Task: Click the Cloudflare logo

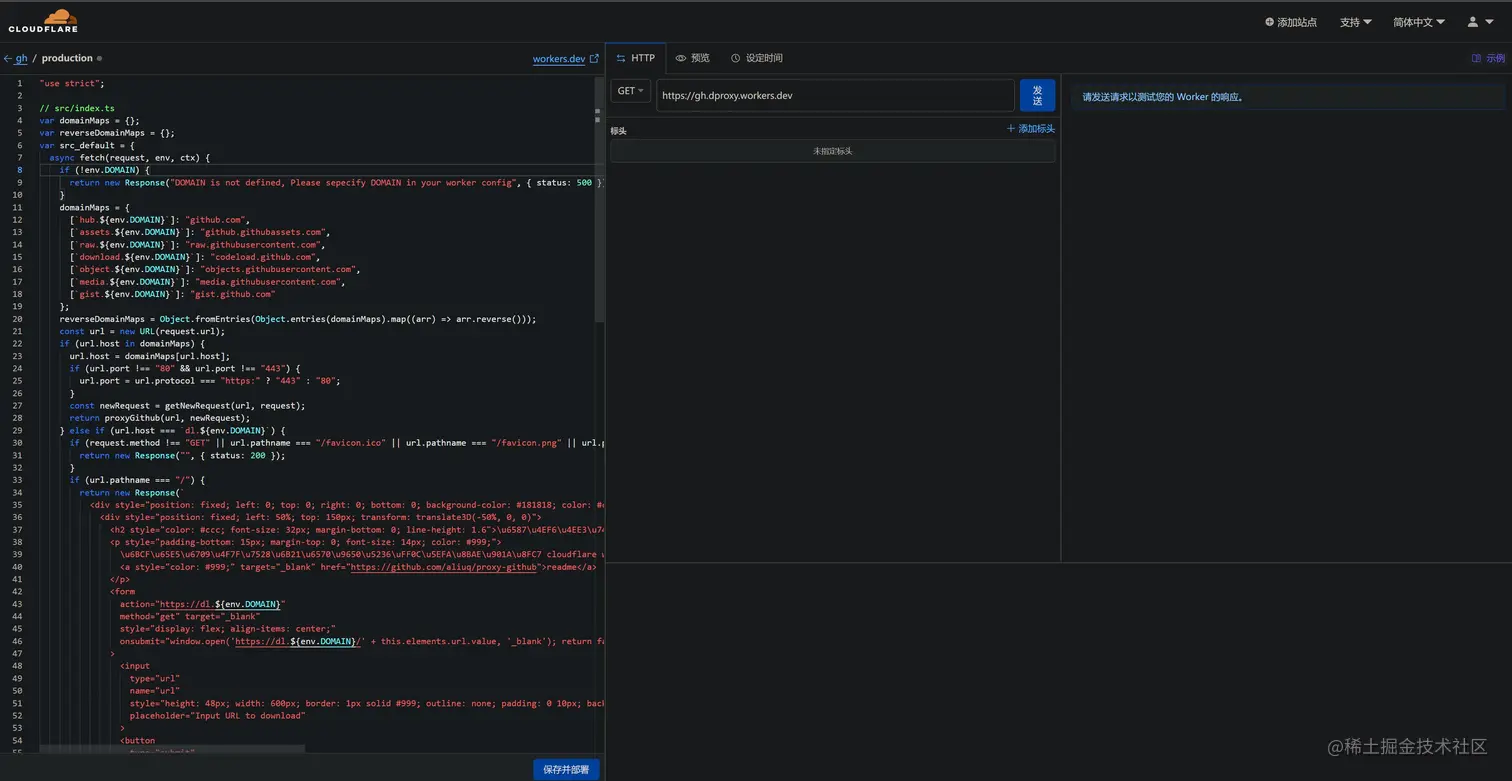Action: 43,20
